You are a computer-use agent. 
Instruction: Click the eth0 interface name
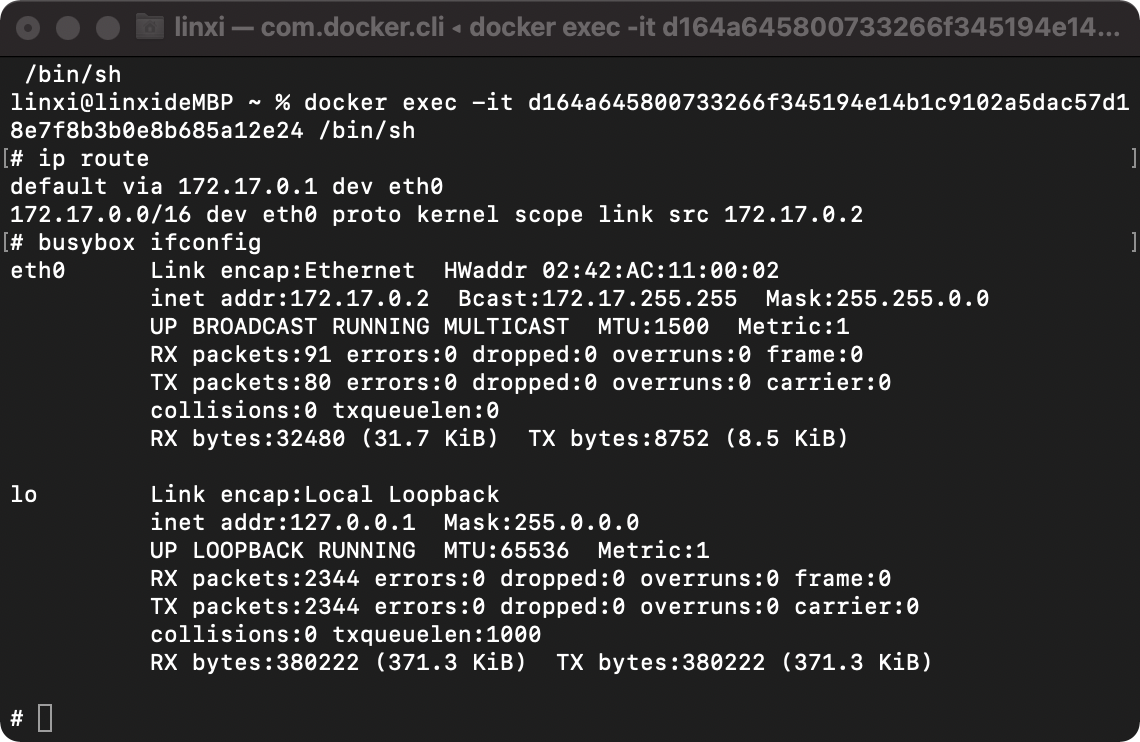(x=36, y=270)
